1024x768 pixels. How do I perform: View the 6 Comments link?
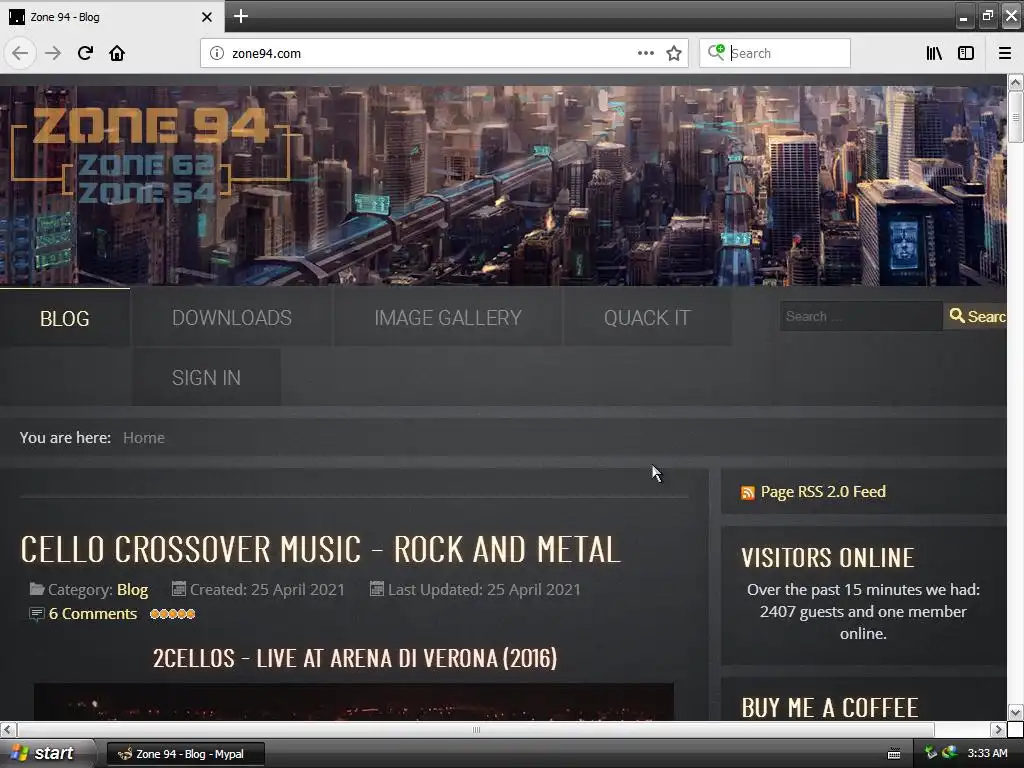pos(93,614)
